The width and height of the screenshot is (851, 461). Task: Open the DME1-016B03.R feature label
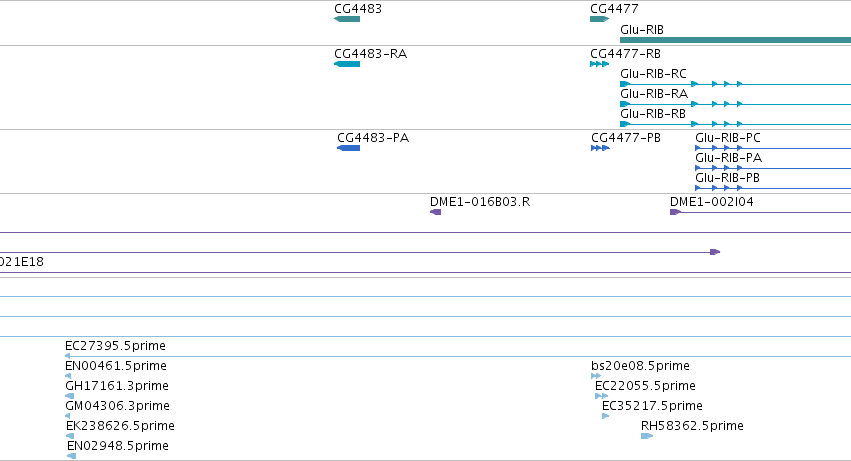point(480,202)
